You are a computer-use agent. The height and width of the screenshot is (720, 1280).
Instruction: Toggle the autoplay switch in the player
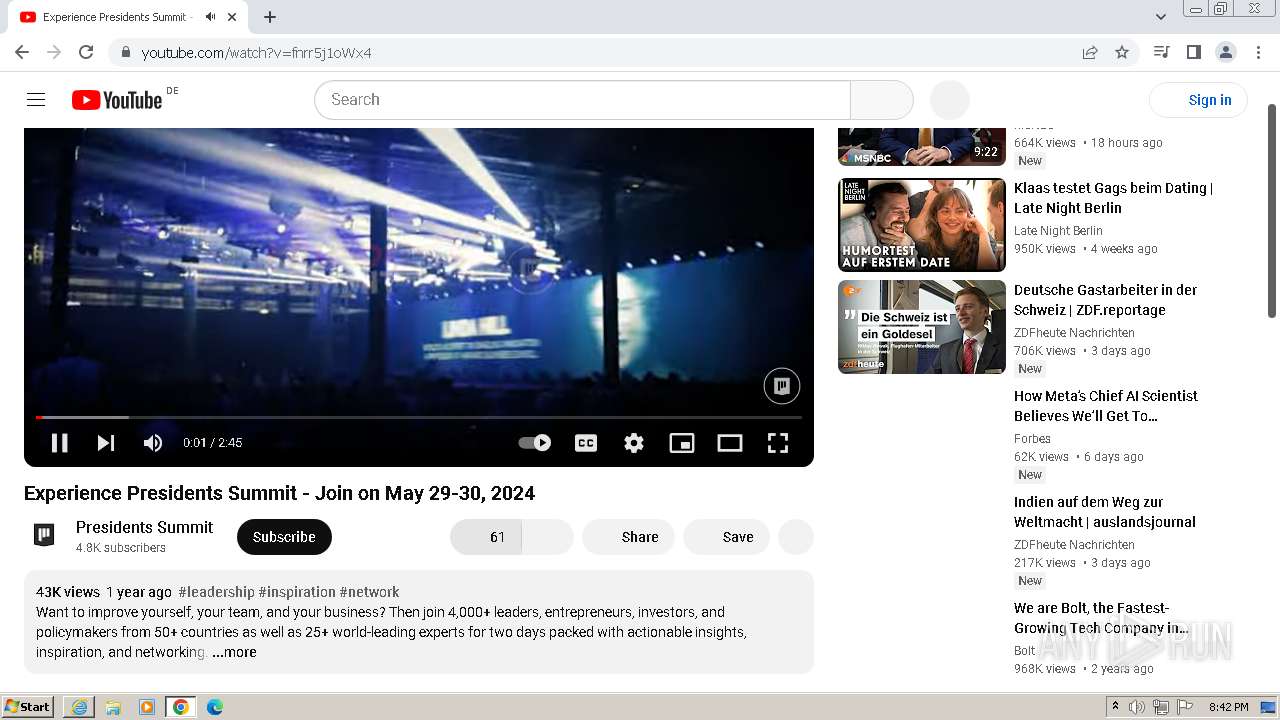tap(535, 443)
